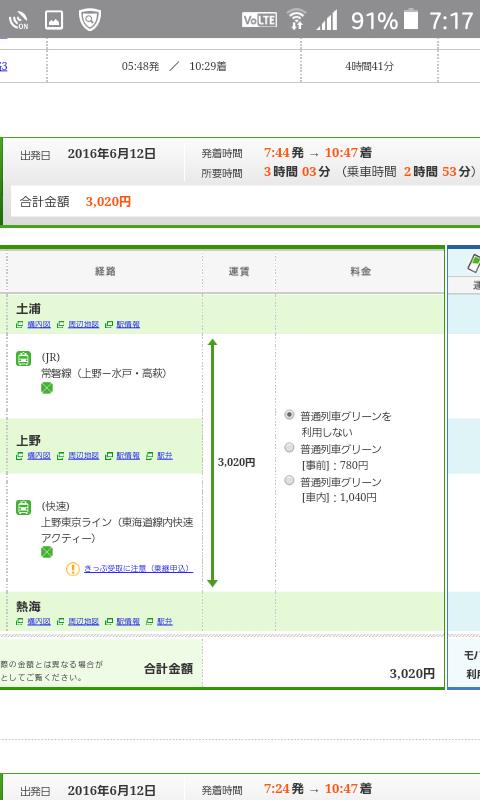Tap 05:48発 ／ 10:29着 time cell
The image size is (480, 800).
click(174, 66)
